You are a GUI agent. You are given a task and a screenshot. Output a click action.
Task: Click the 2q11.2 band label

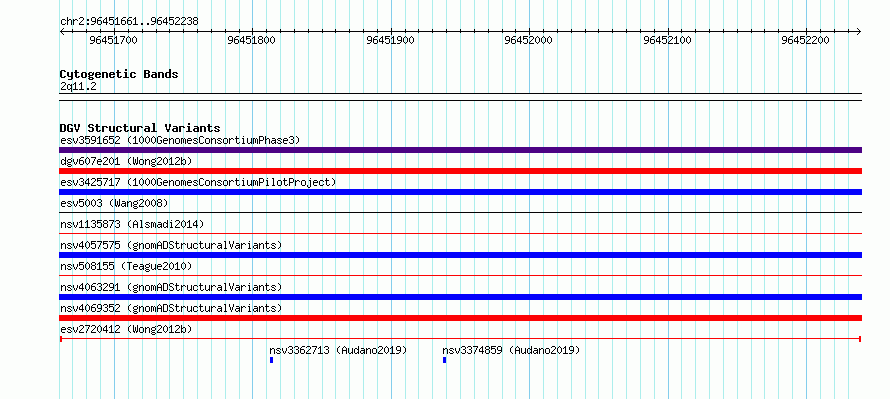pyautogui.click(x=78, y=86)
